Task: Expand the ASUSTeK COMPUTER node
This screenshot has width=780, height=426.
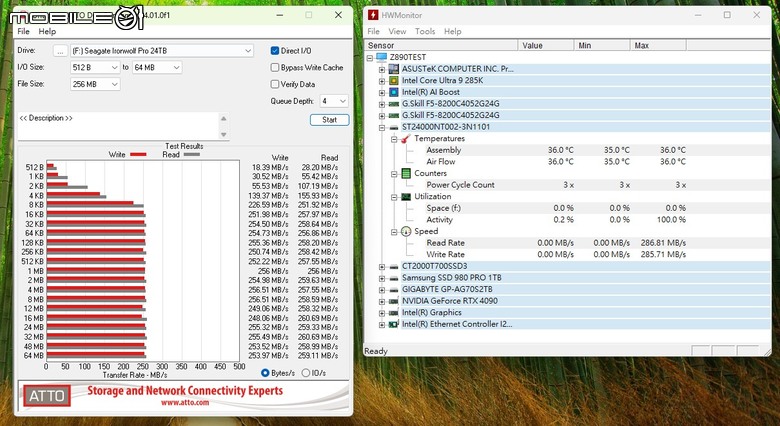Action: point(382,69)
